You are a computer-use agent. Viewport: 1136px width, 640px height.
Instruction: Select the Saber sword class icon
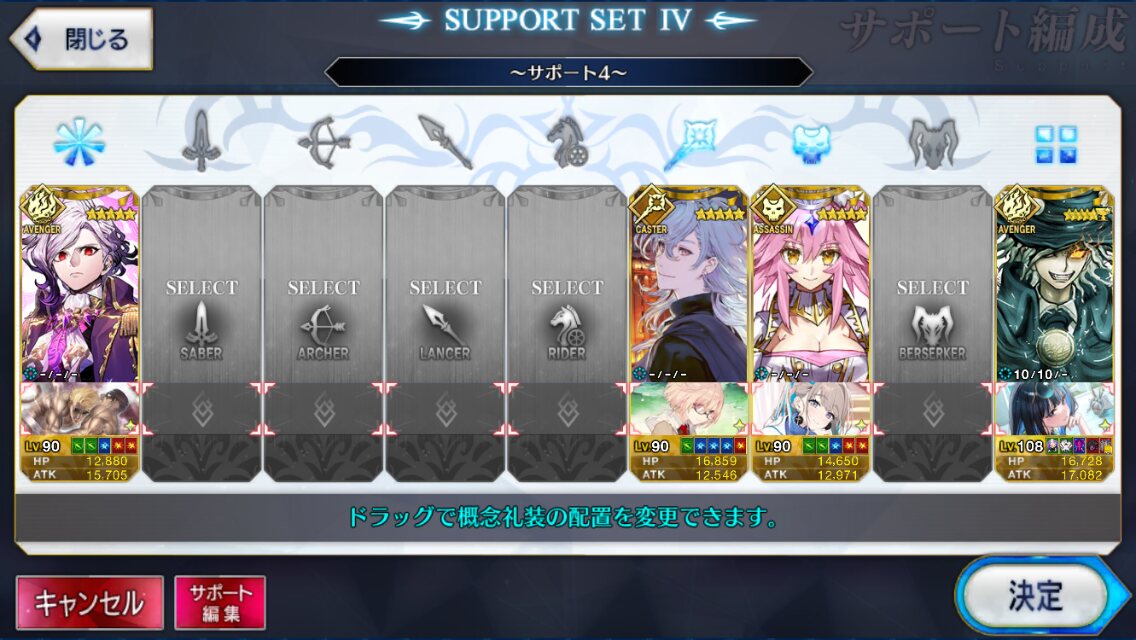pos(201,141)
